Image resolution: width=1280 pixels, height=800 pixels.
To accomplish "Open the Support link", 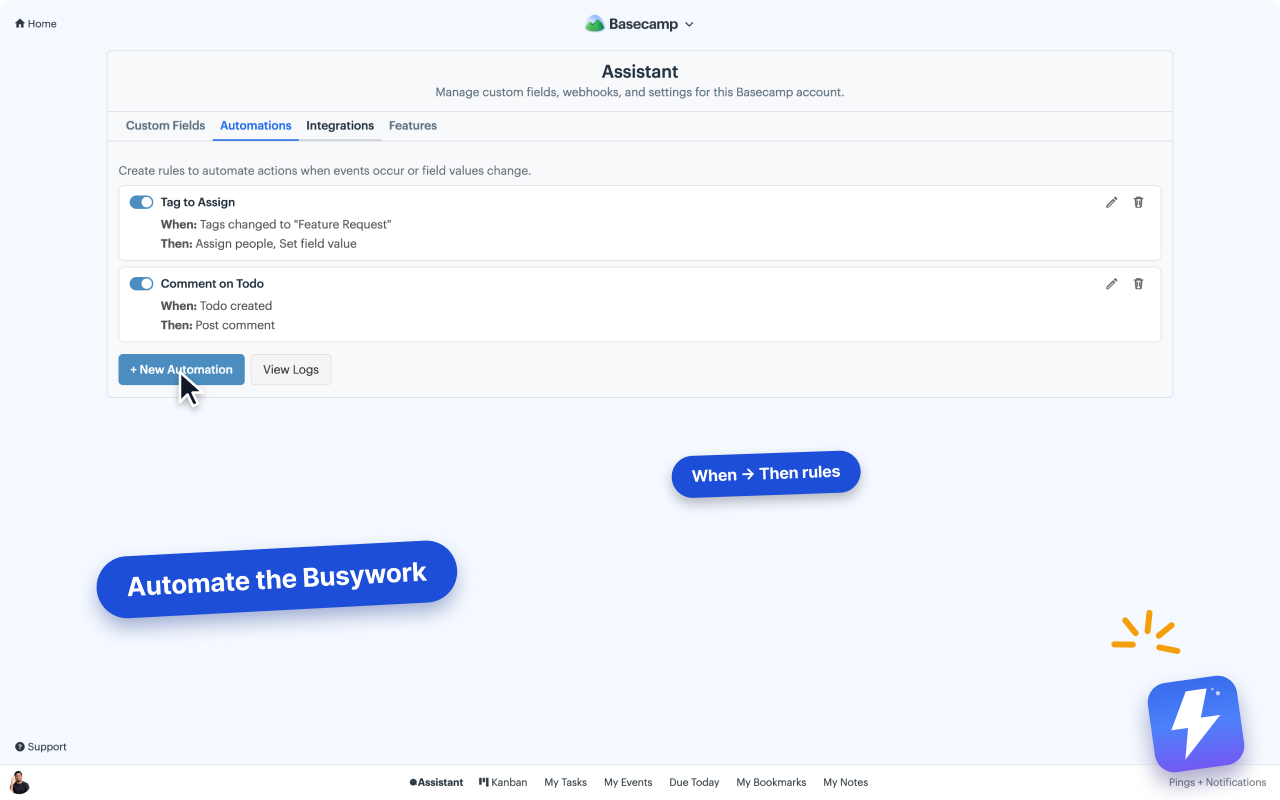I will [41, 747].
